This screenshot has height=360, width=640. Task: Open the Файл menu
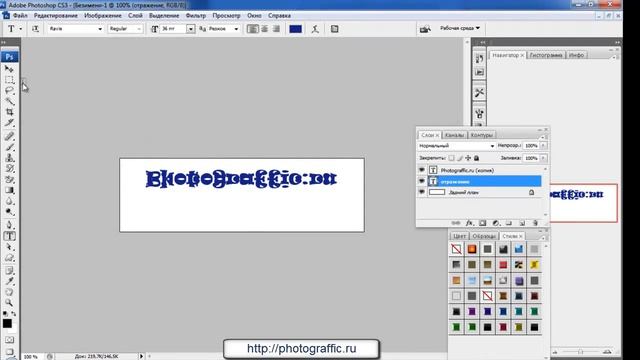click(x=20, y=16)
